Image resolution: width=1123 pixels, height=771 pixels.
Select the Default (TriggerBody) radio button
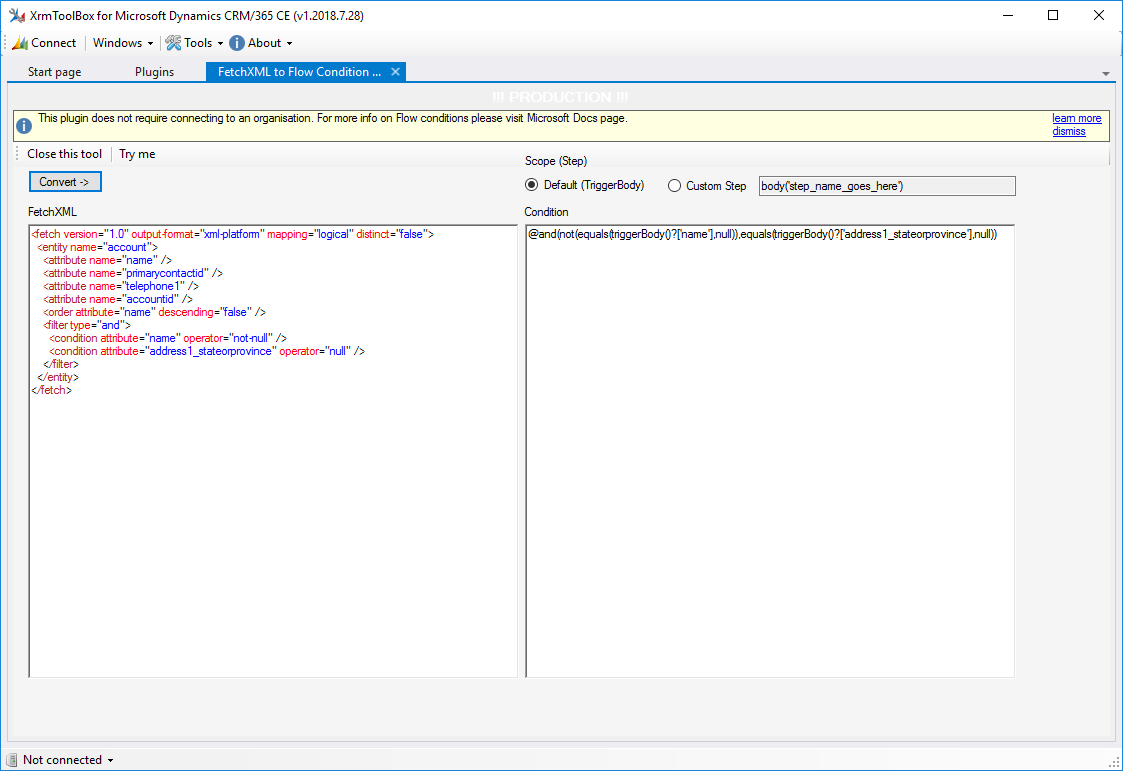tap(531, 185)
